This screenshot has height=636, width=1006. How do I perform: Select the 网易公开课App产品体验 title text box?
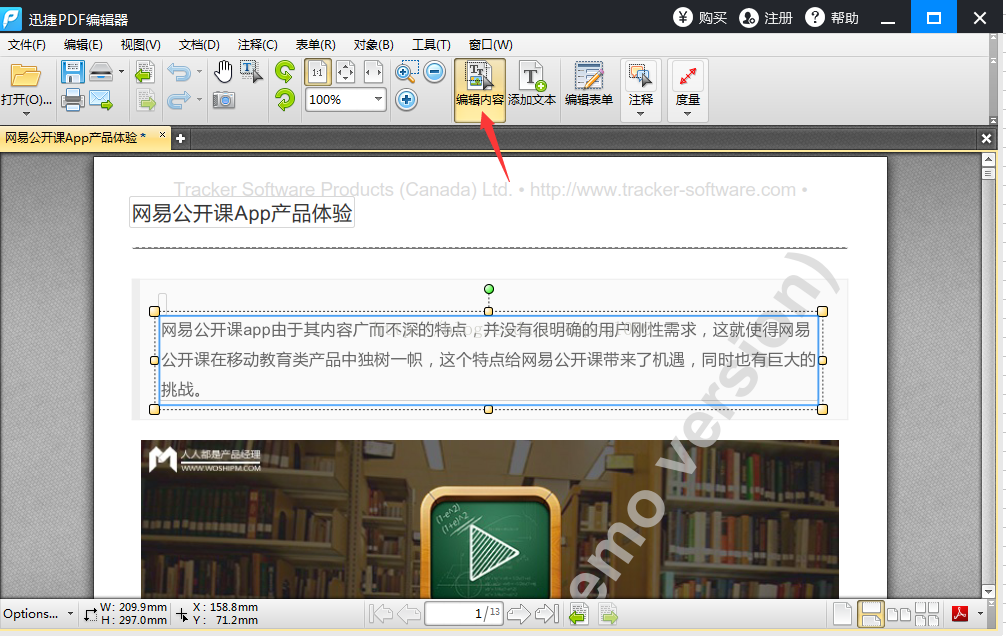(x=242, y=213)
